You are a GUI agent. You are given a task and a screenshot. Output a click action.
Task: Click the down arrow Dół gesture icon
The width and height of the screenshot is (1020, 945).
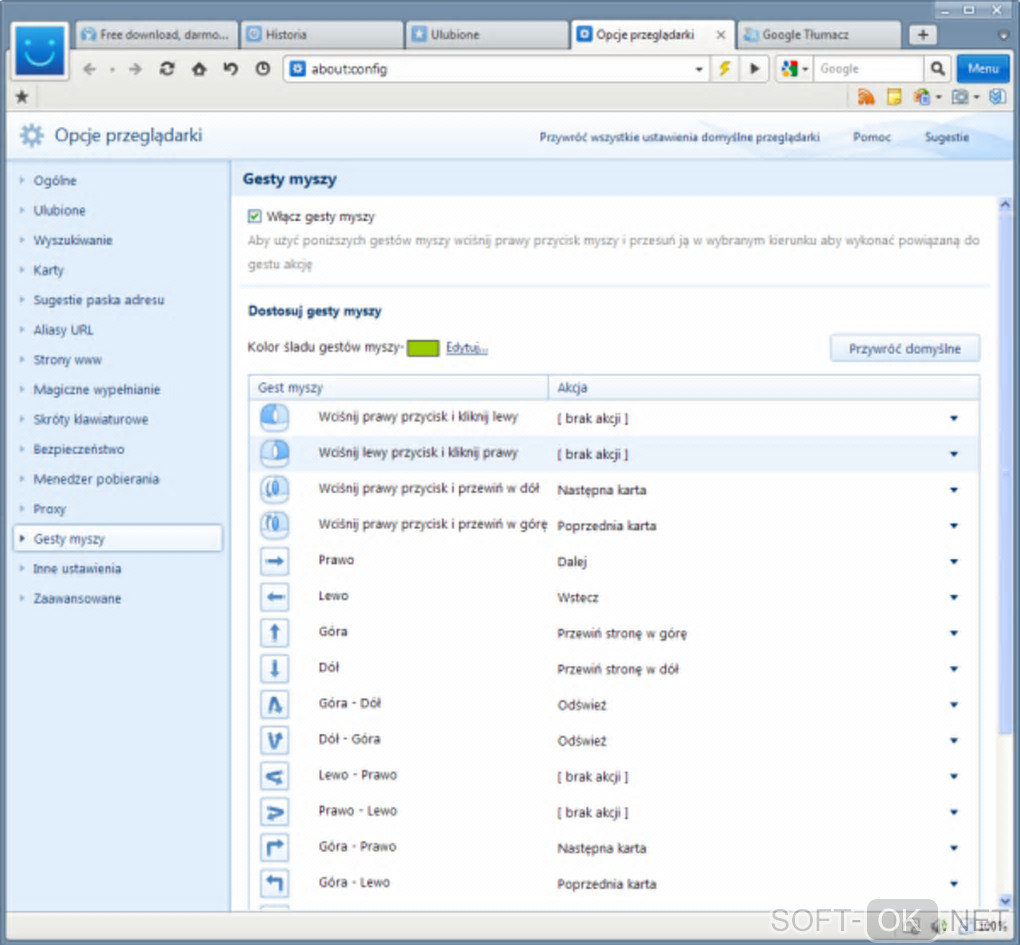[275, 668]
